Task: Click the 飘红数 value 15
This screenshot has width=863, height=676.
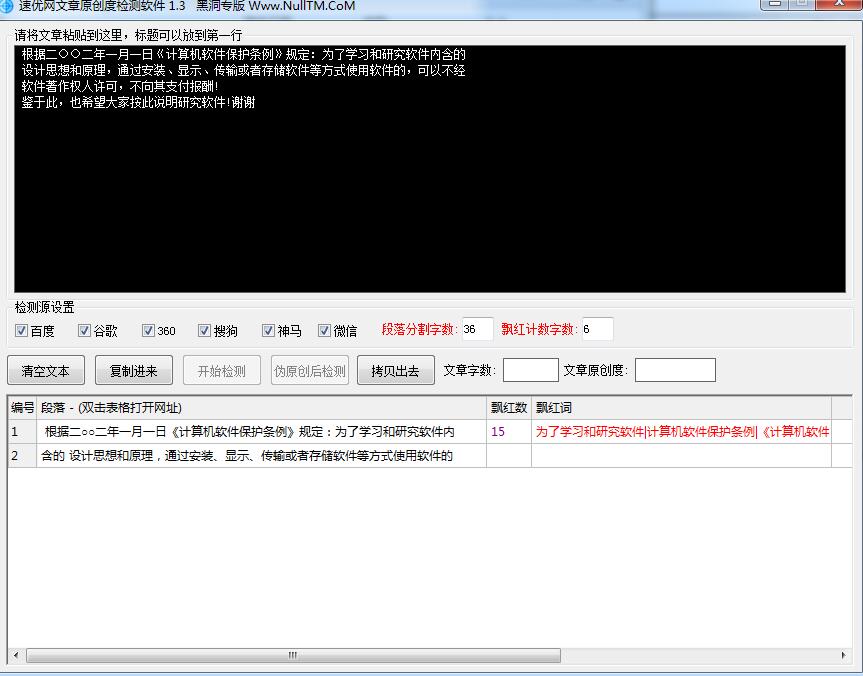Action: coord(498,432)
